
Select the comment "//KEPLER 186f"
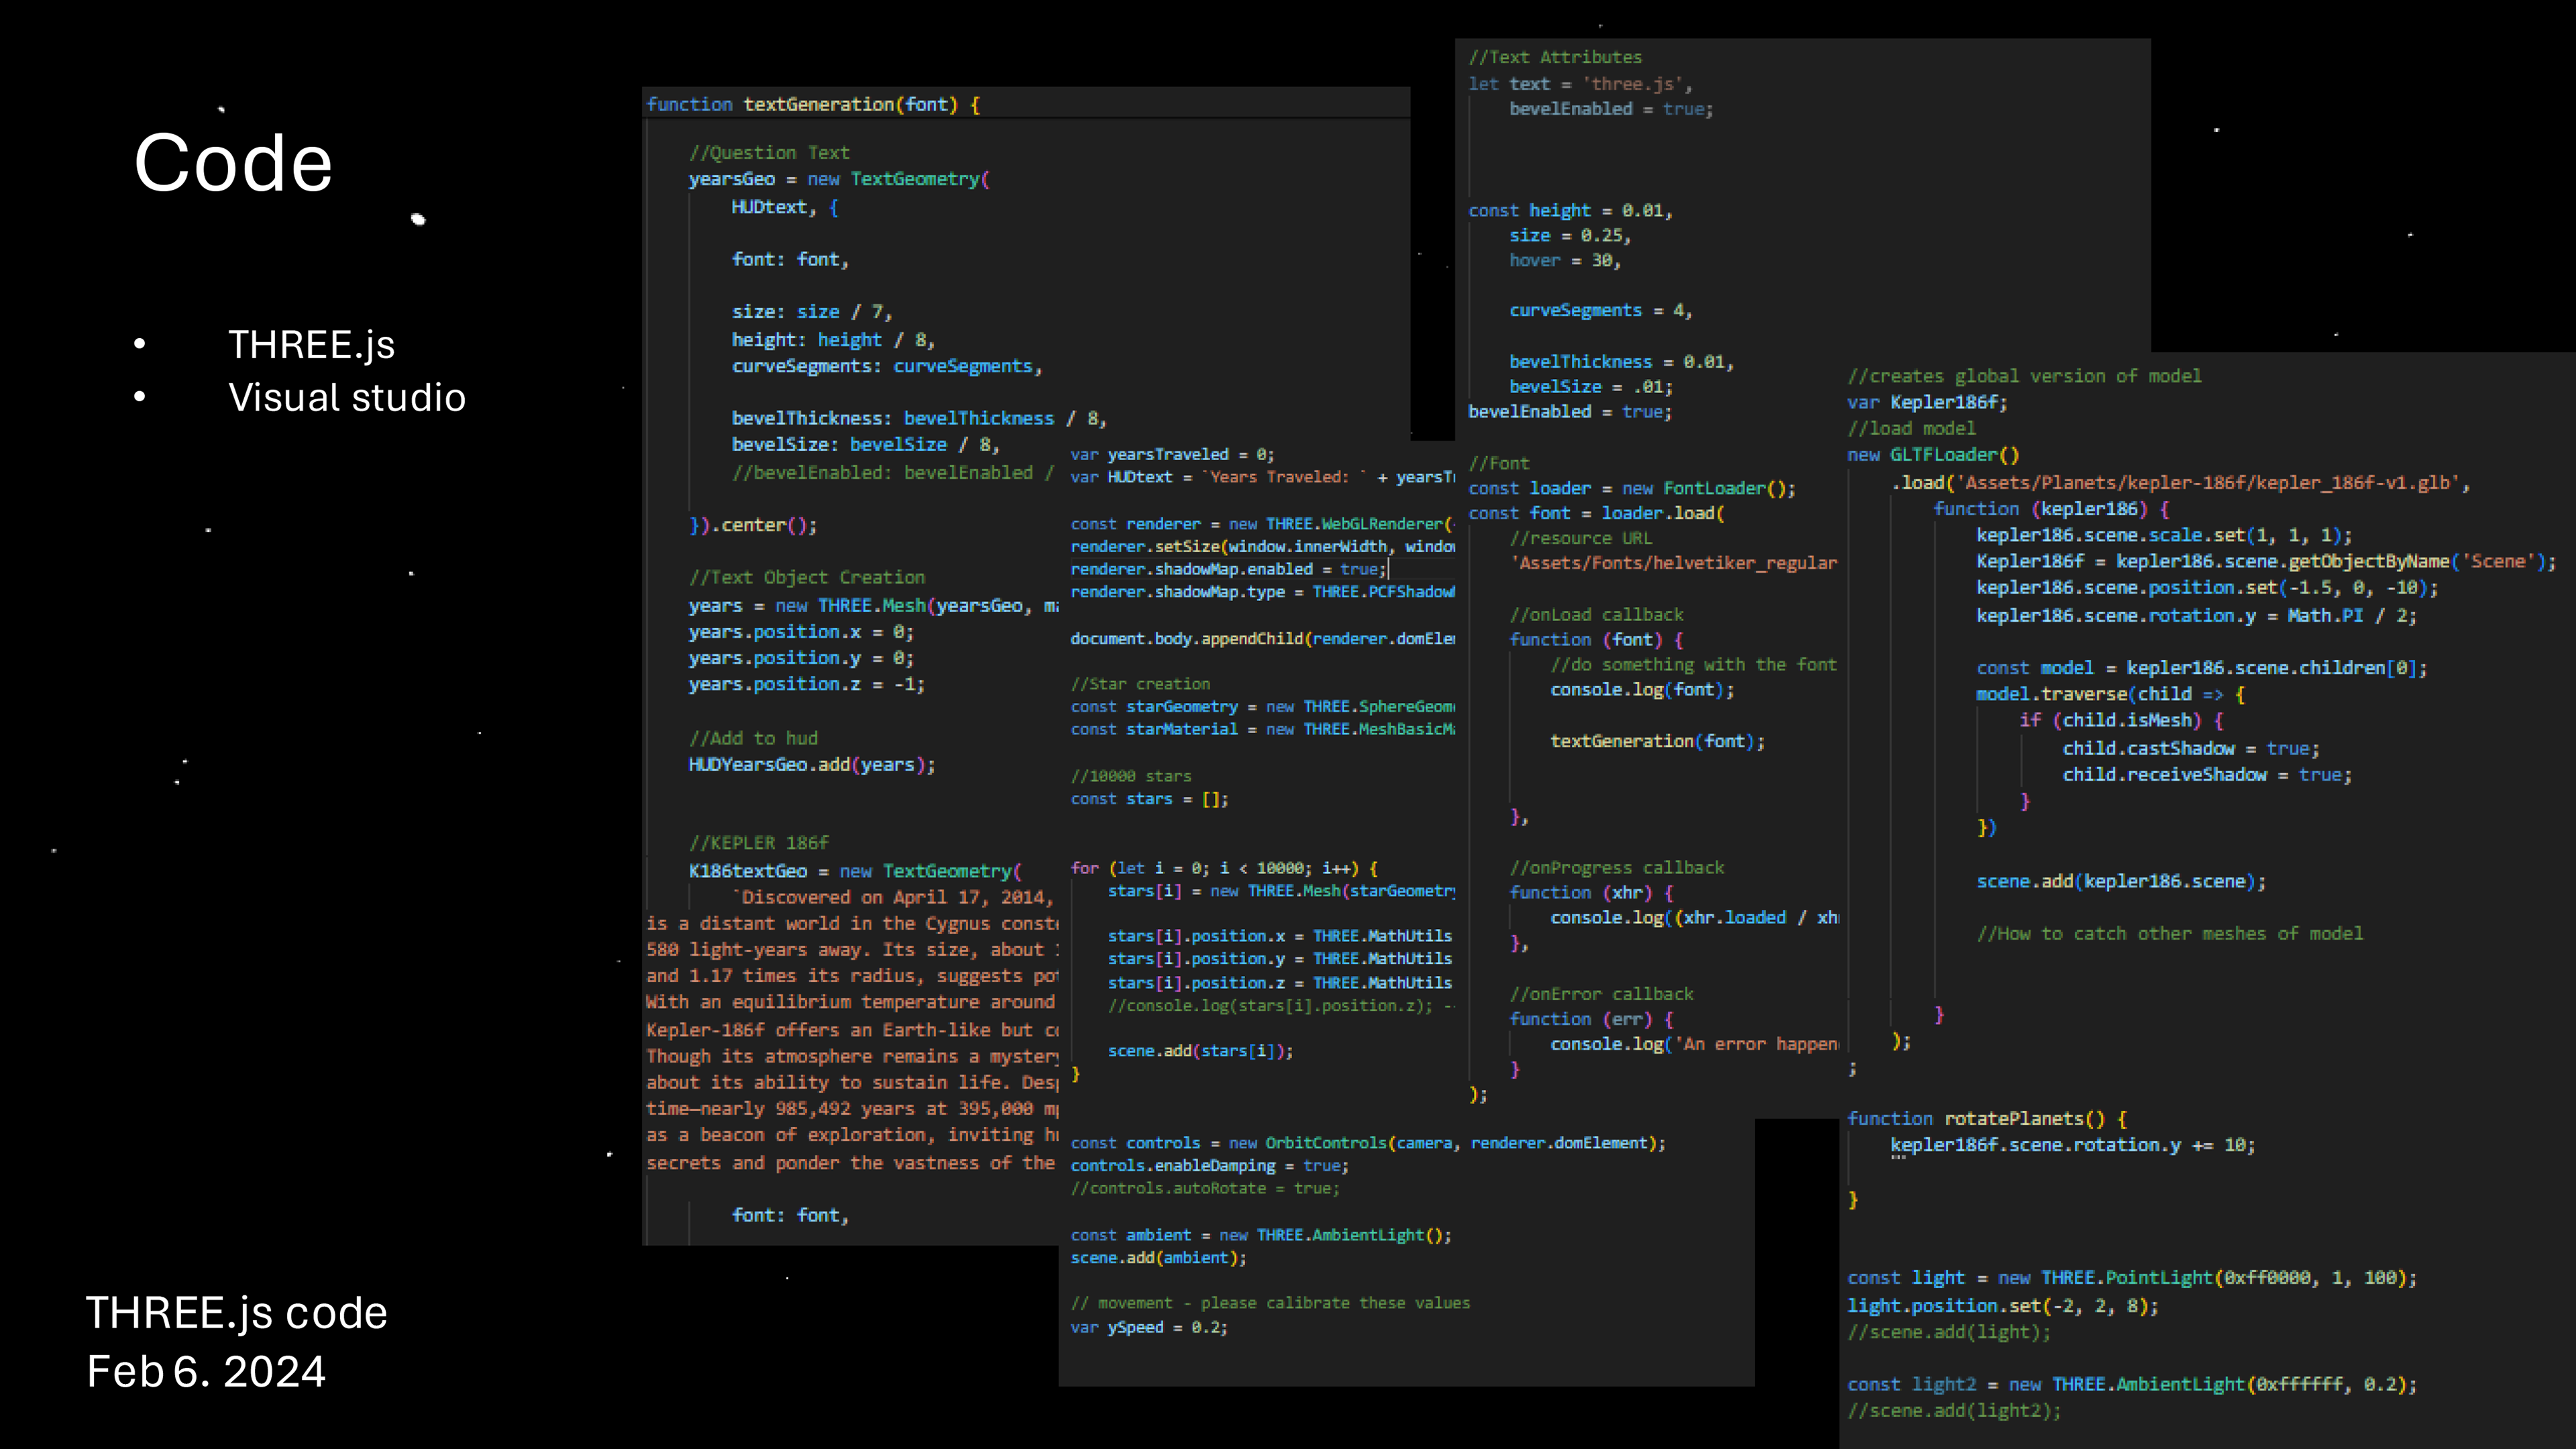pyautogui.click(x=759, y=843)
